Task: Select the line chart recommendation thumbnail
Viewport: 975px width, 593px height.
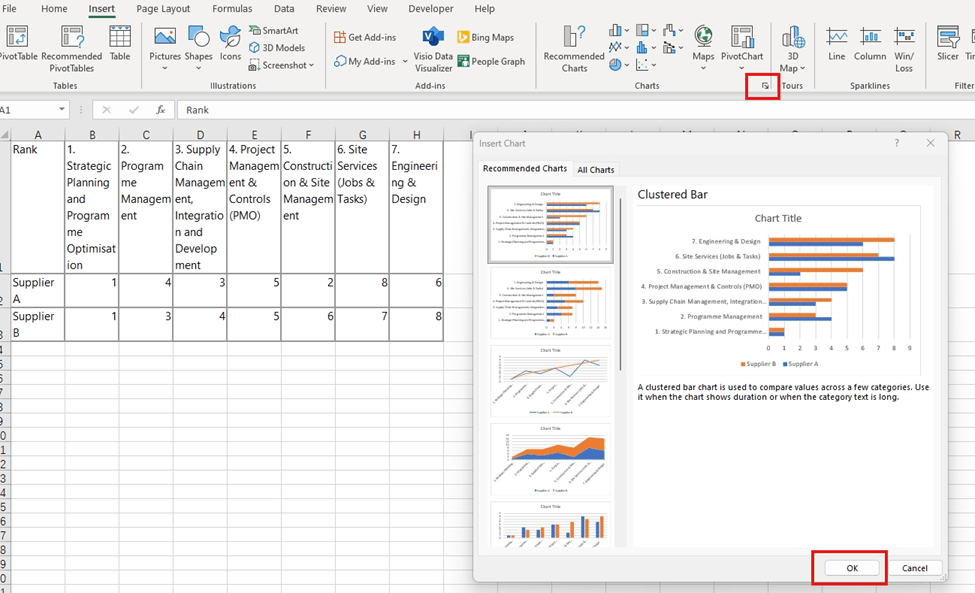Action: (551, 378)
